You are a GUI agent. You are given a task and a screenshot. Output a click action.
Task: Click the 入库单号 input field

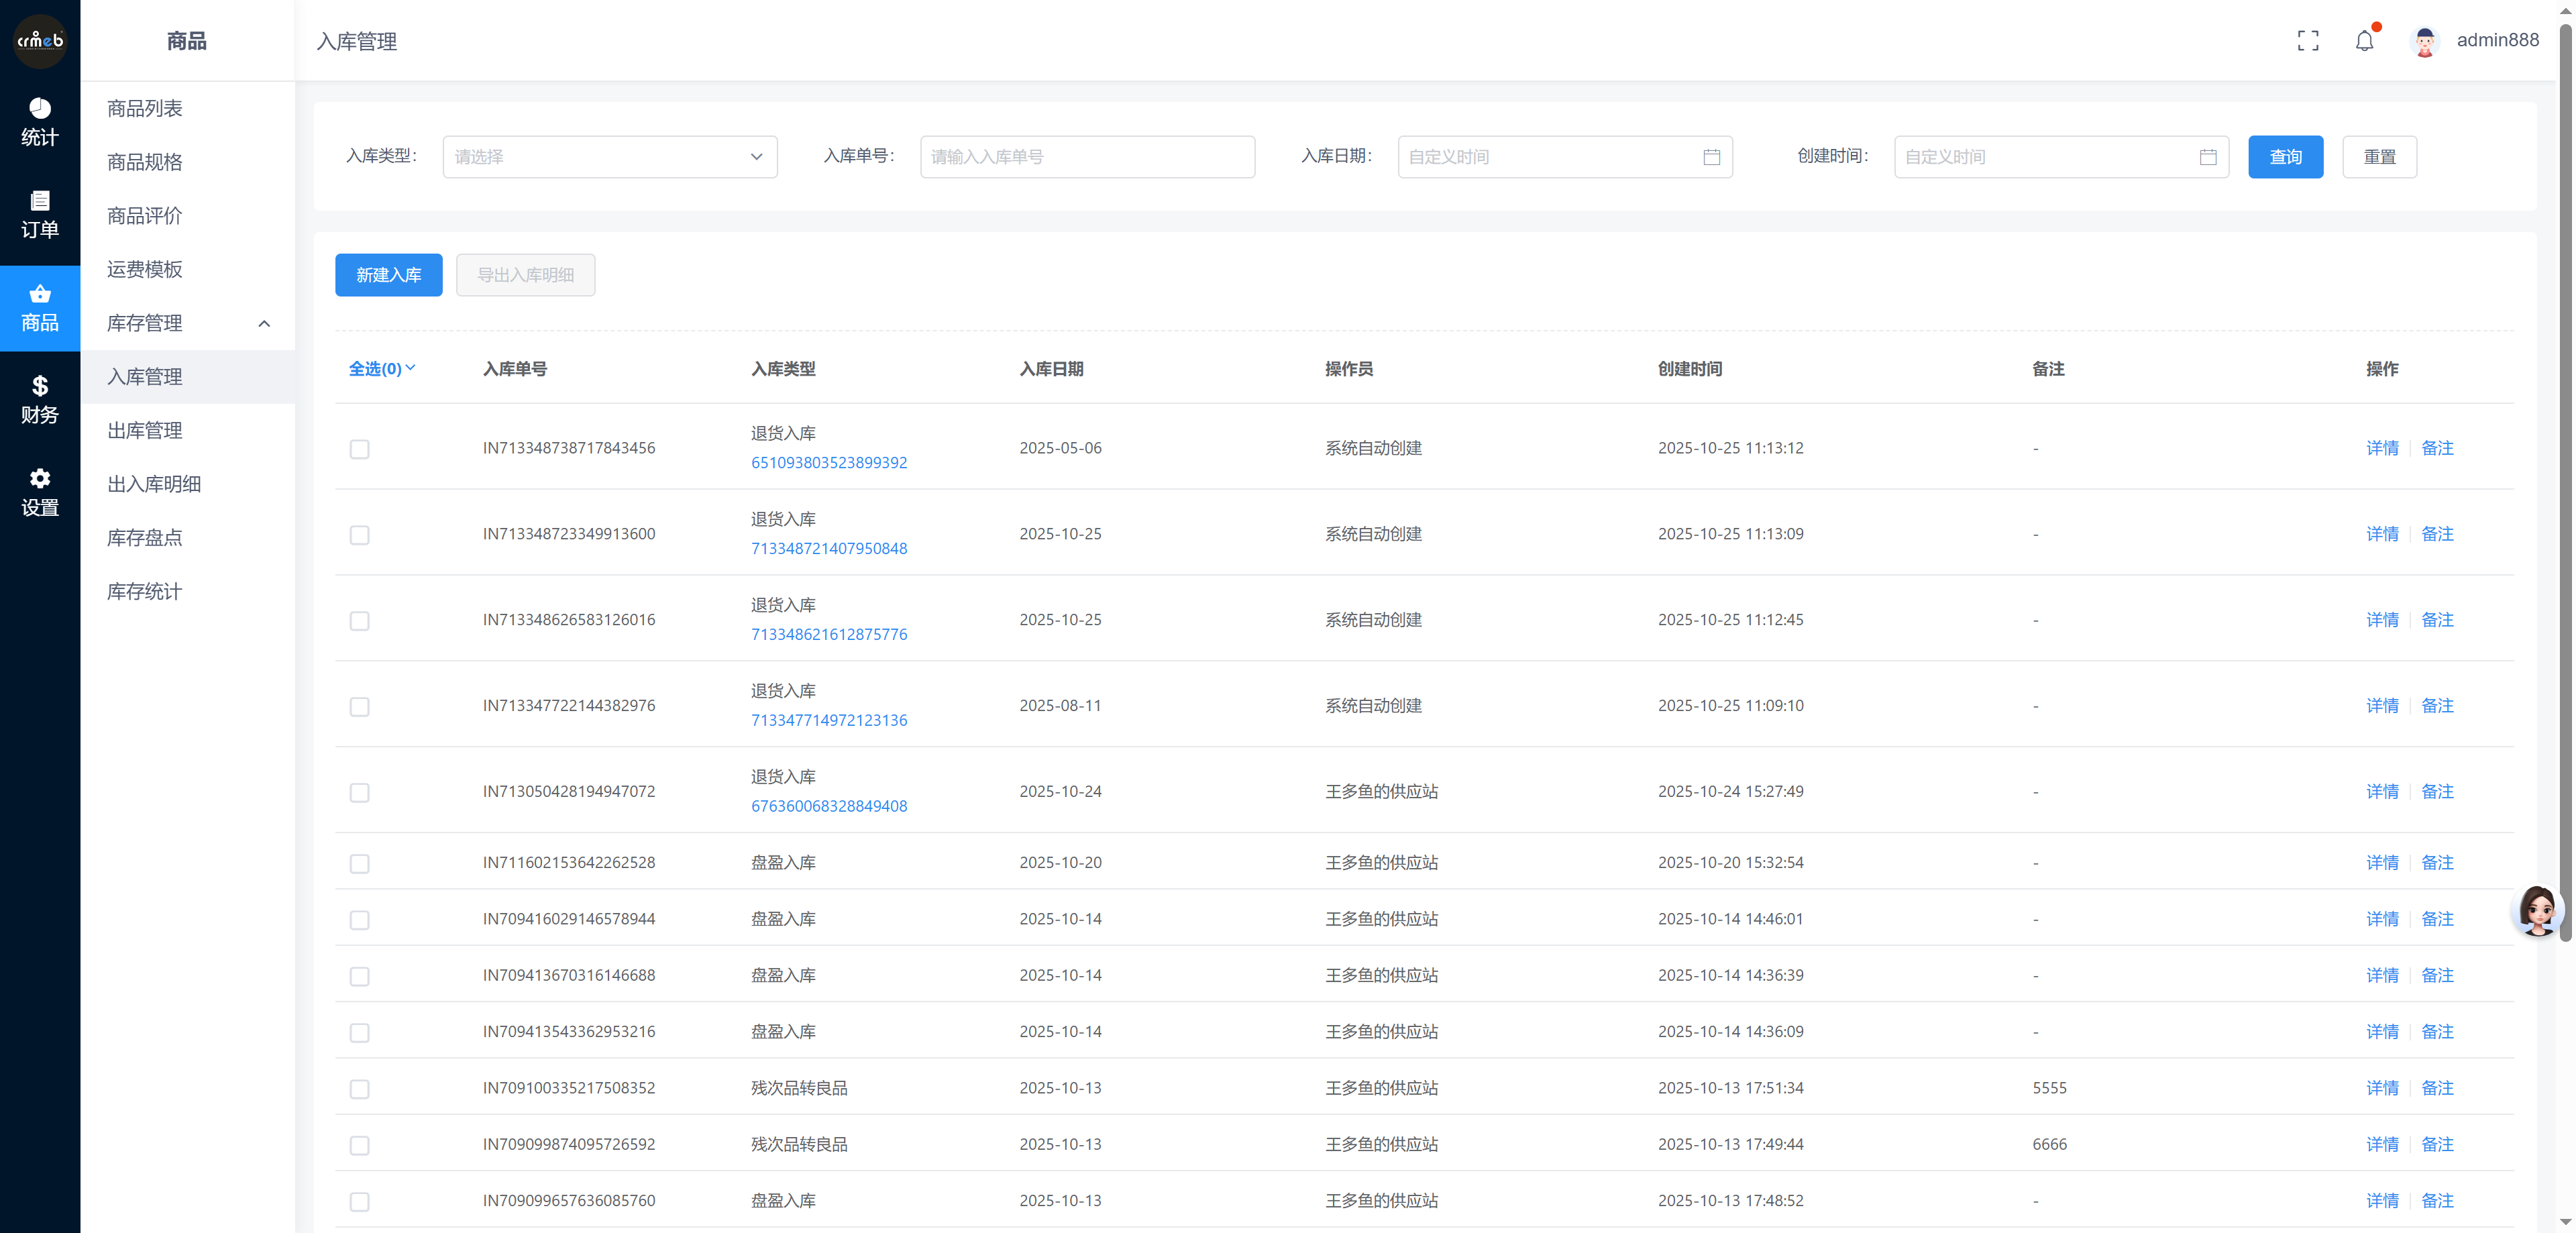point(1087,157)
